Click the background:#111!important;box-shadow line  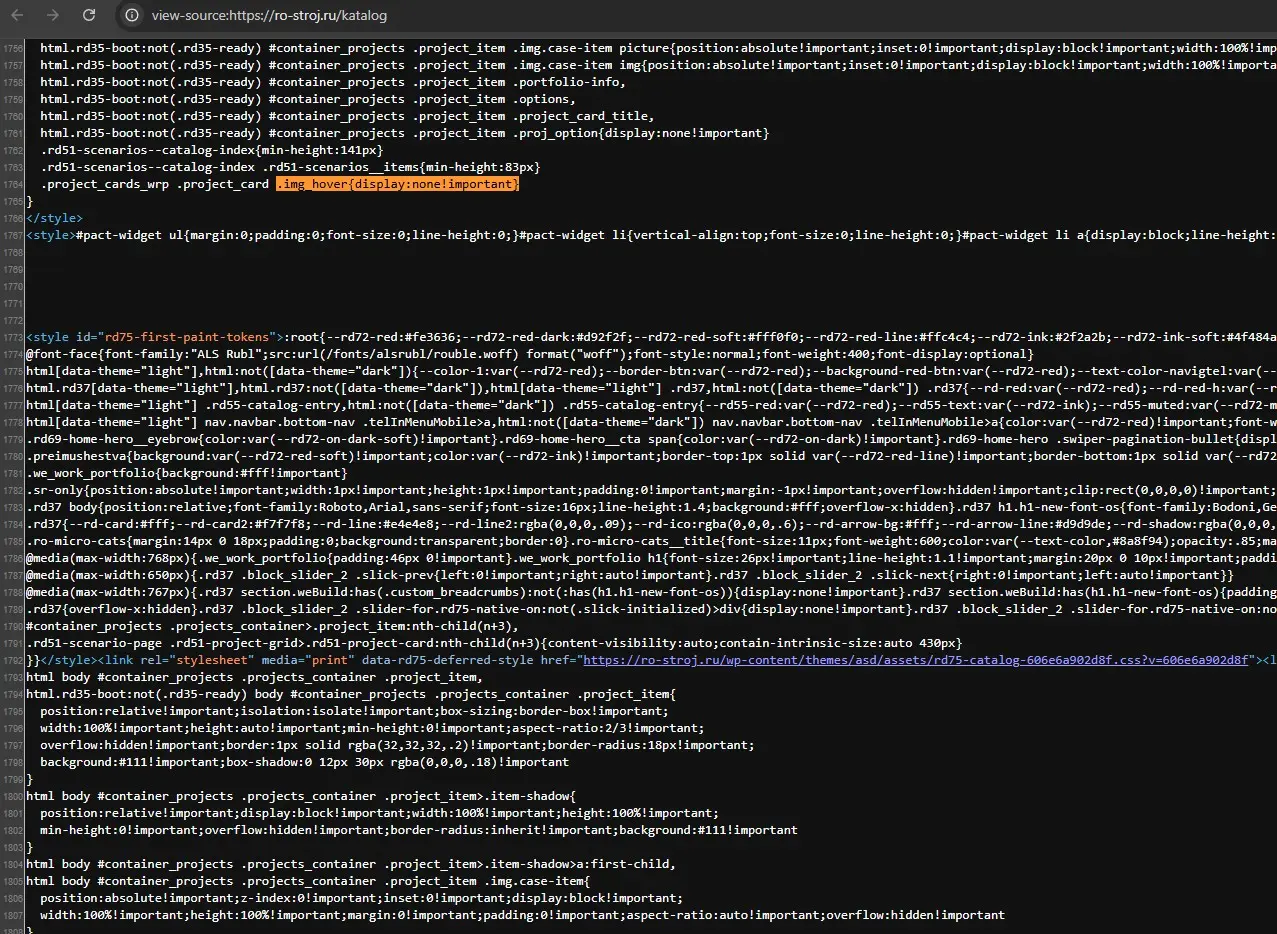(304, 762)
